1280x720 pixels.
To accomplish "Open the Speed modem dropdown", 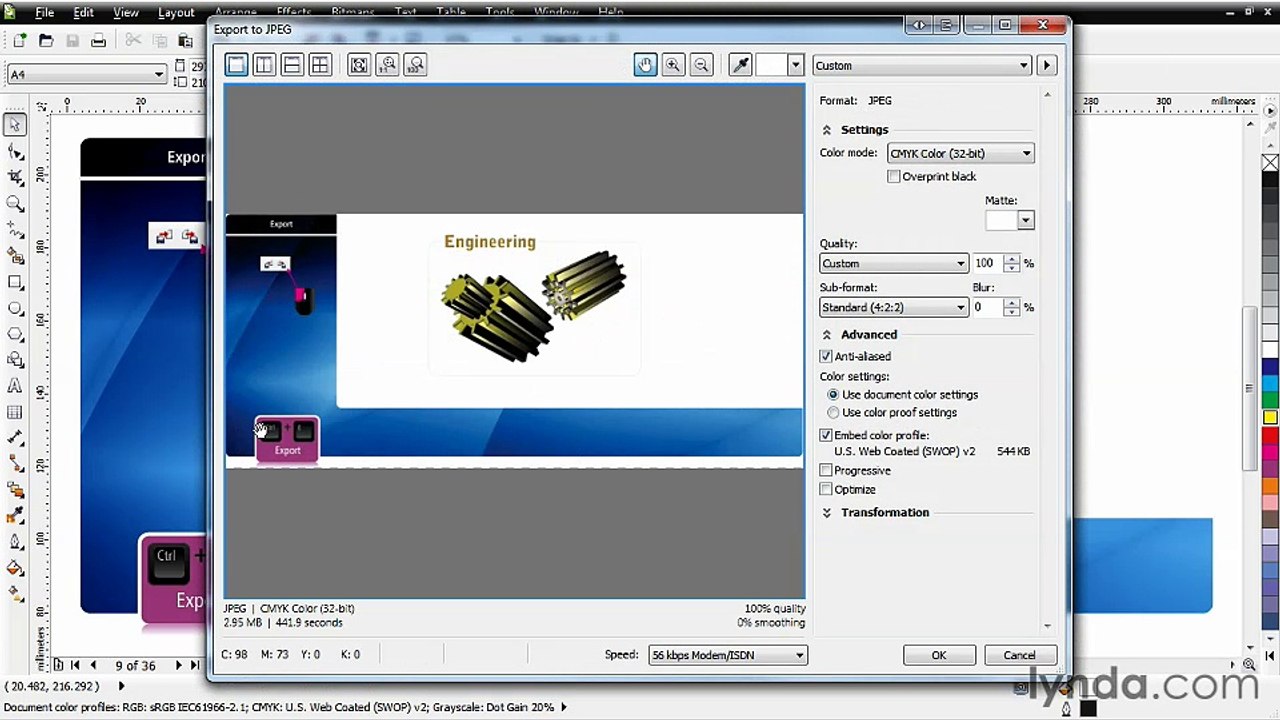I will click(x=727, y=655).
